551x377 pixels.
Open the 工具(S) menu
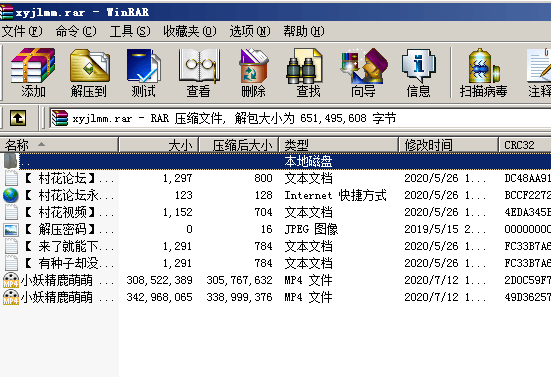[130, 32]
